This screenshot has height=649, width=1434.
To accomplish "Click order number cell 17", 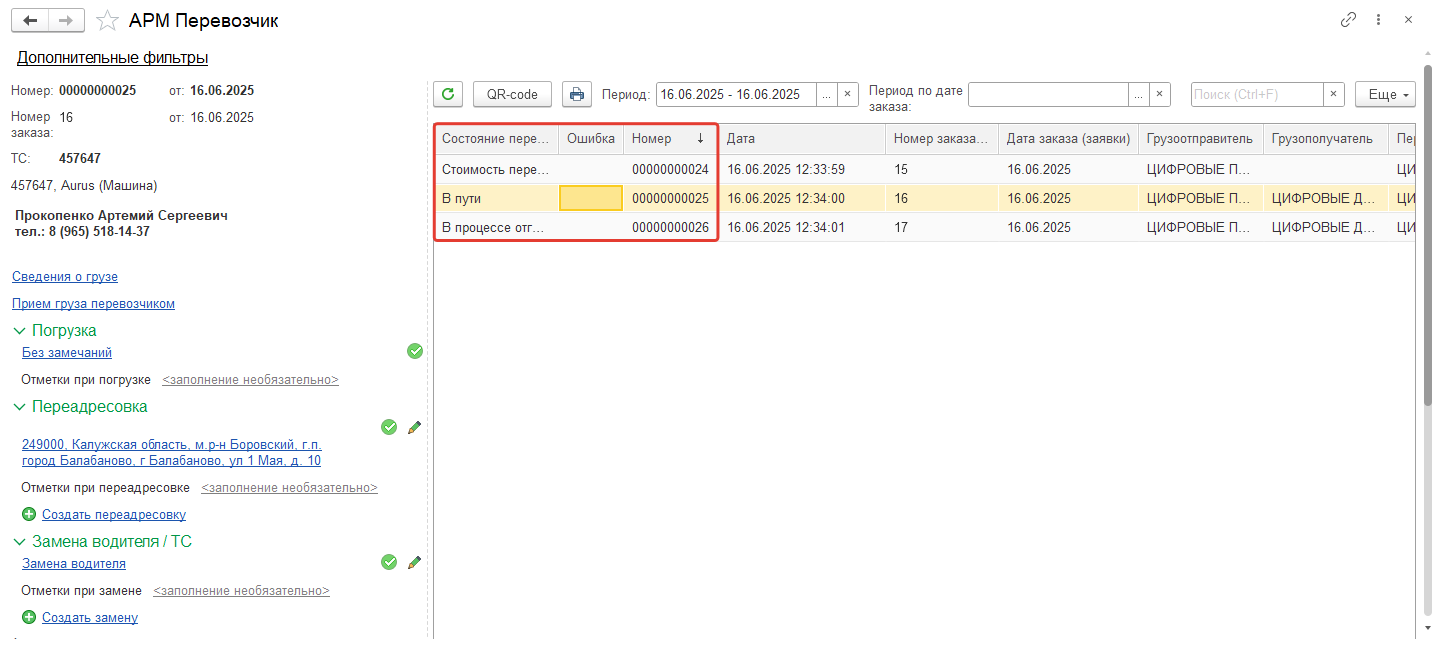I will click(942, 227).
